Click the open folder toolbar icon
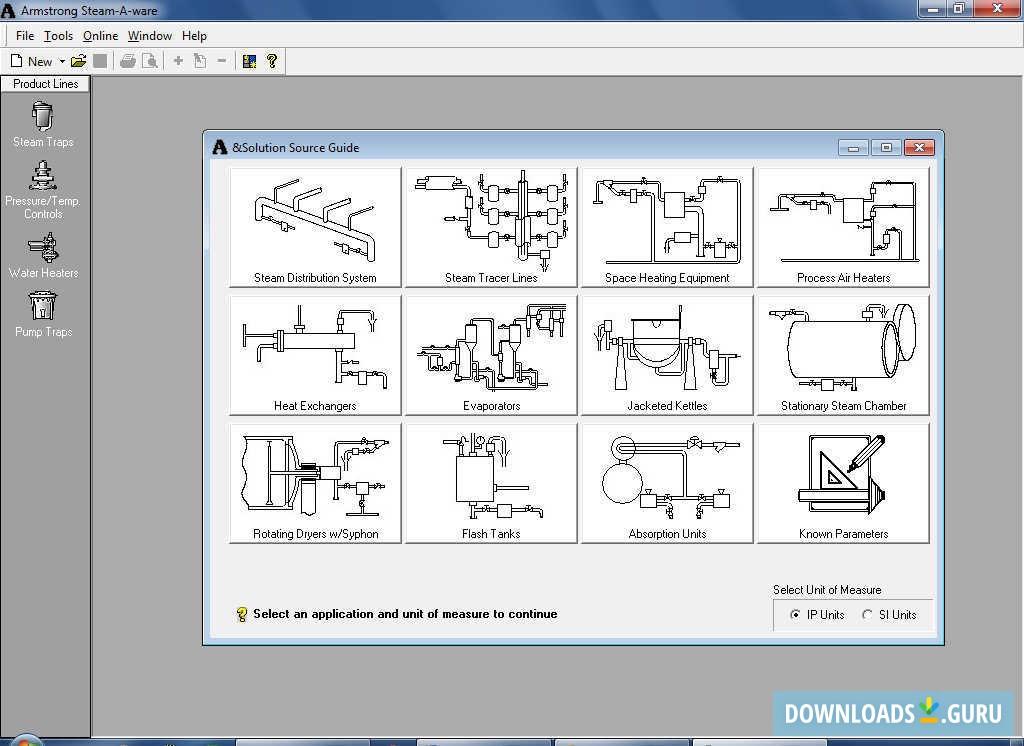The image size is (1024, 746). click(x=79, y=61)
